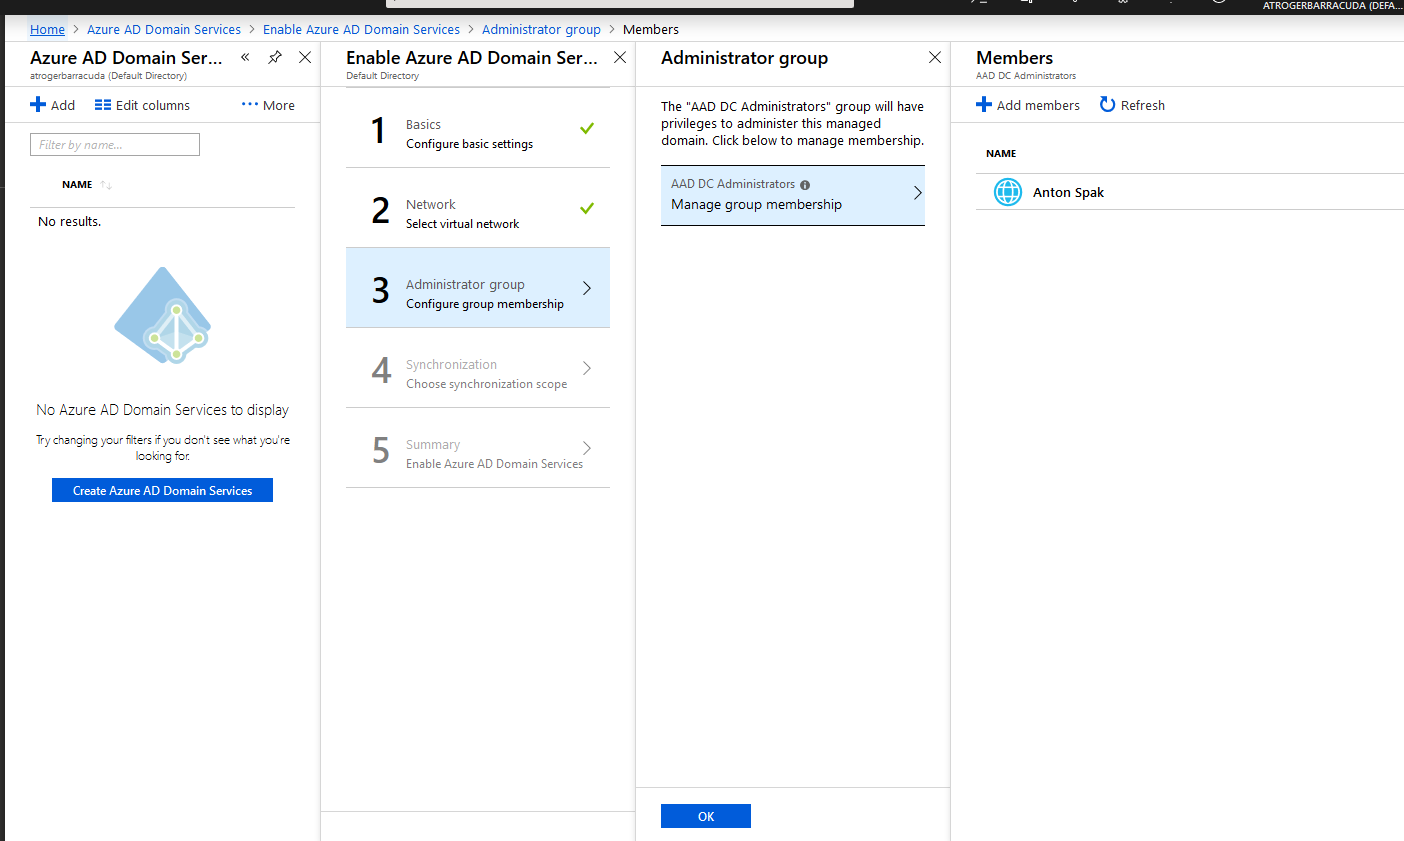Viewport: 1404px width, 841px height.
Task: Click the globe avatar for Anton Spak
Action: click(x=1008, y=192)
